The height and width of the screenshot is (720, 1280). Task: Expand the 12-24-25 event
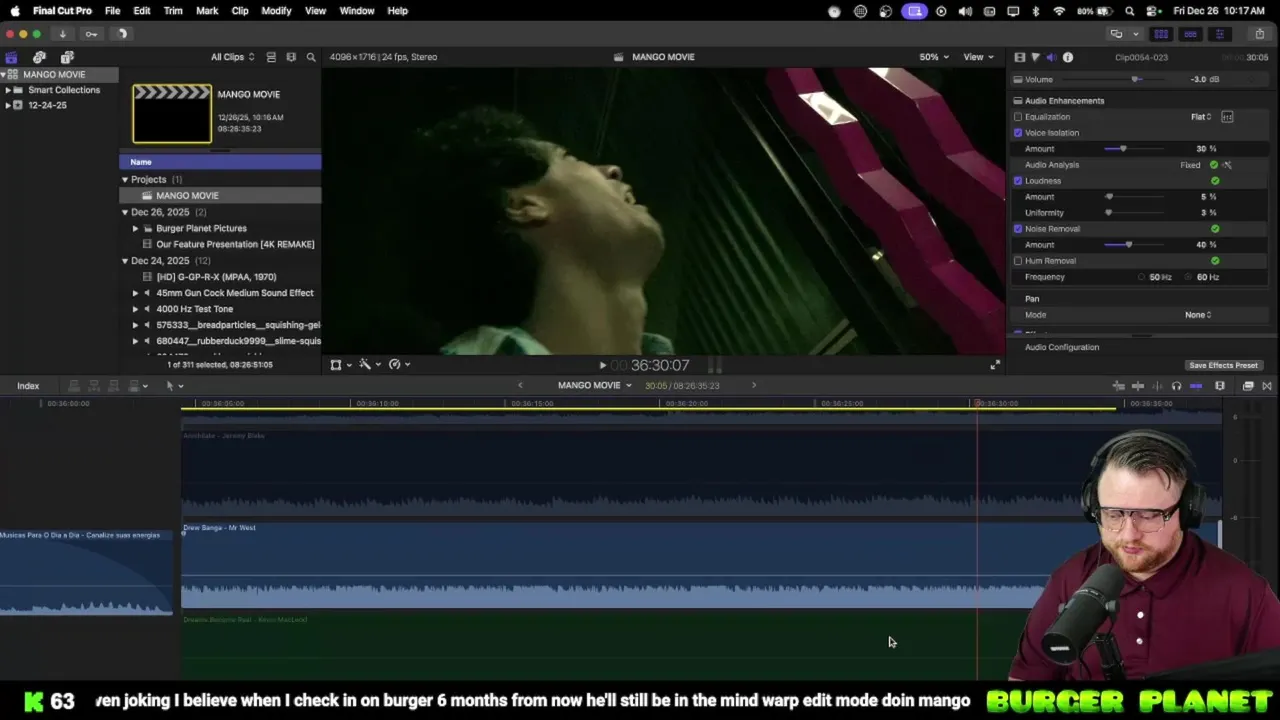tap(8, 105)
